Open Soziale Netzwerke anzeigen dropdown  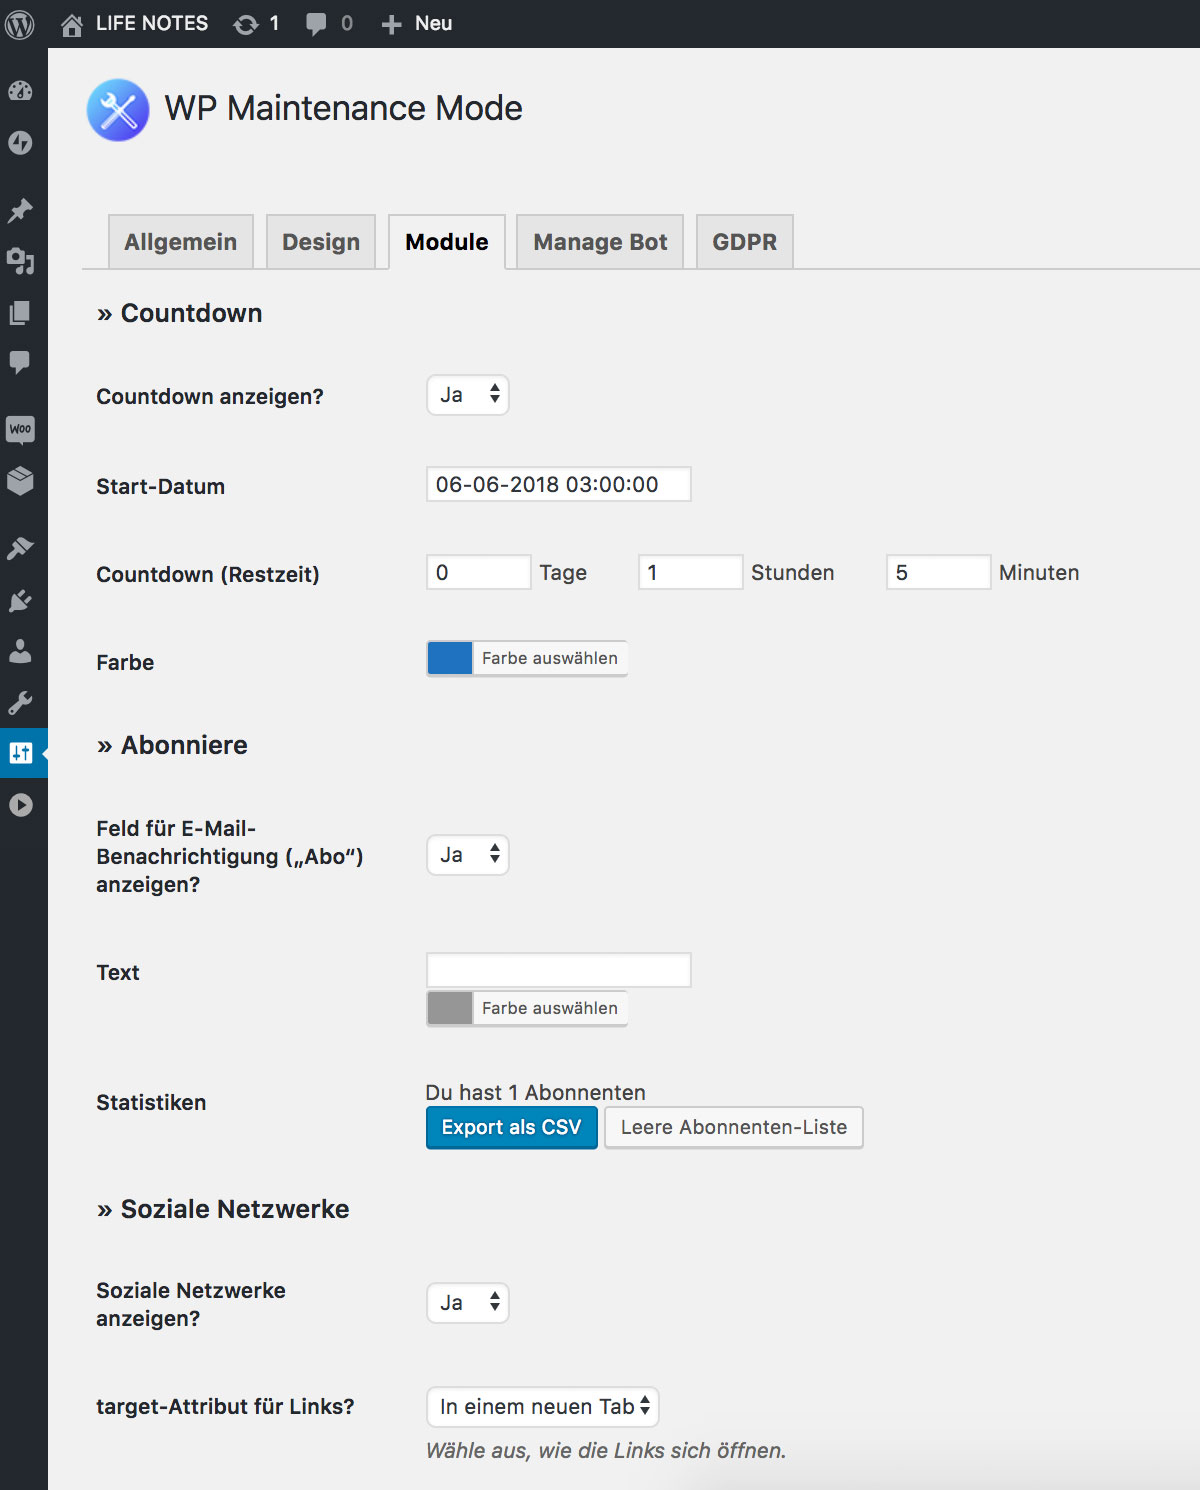468,1303
